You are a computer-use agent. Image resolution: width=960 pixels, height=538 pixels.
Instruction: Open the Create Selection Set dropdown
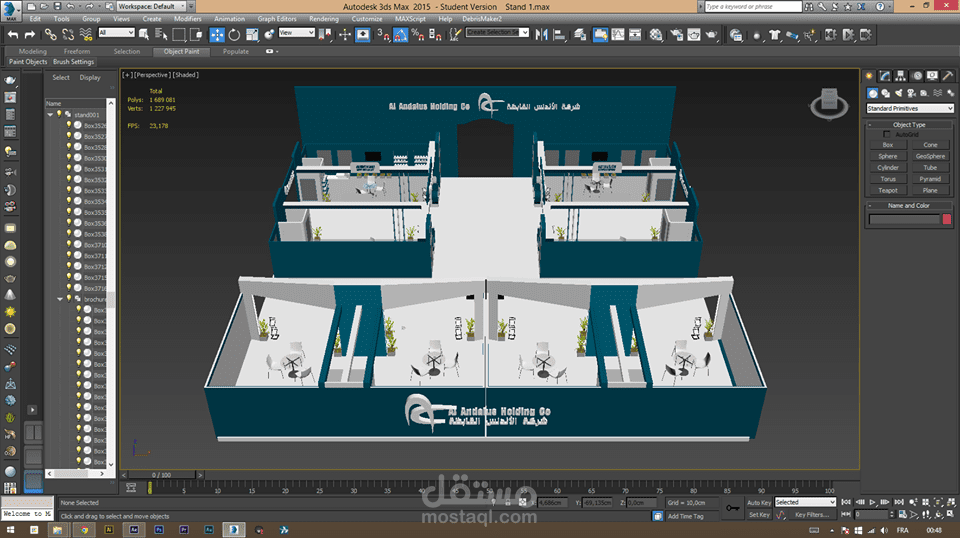click(497, 32)
